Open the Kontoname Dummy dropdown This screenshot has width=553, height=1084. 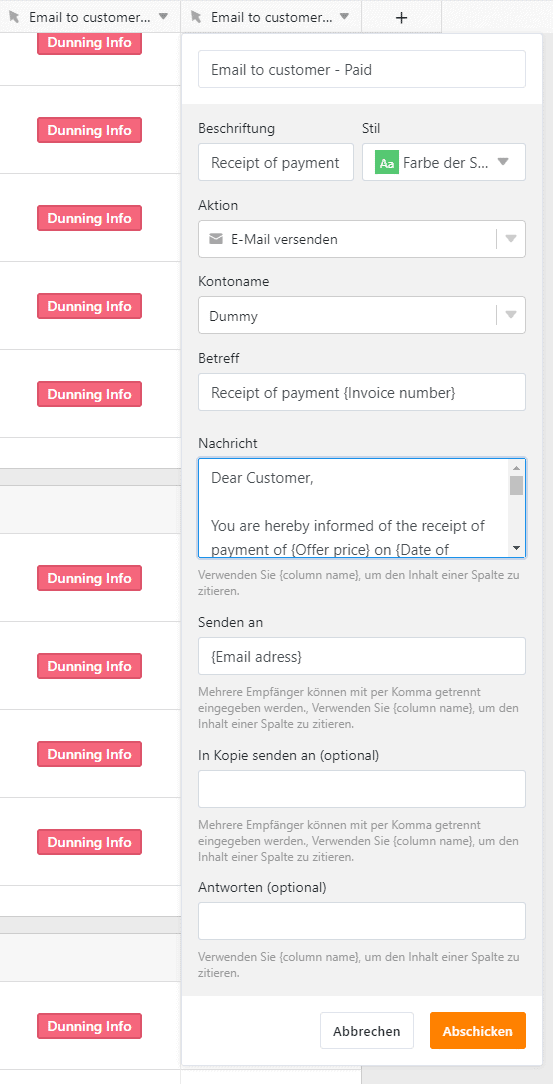[x=511, y=316]
